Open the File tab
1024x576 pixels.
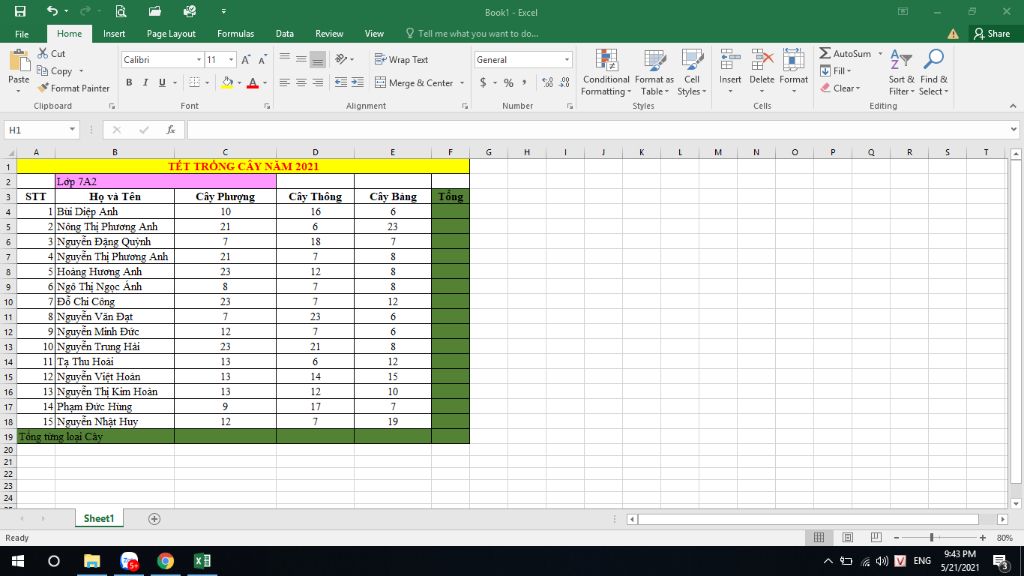[x=22, y=34]
